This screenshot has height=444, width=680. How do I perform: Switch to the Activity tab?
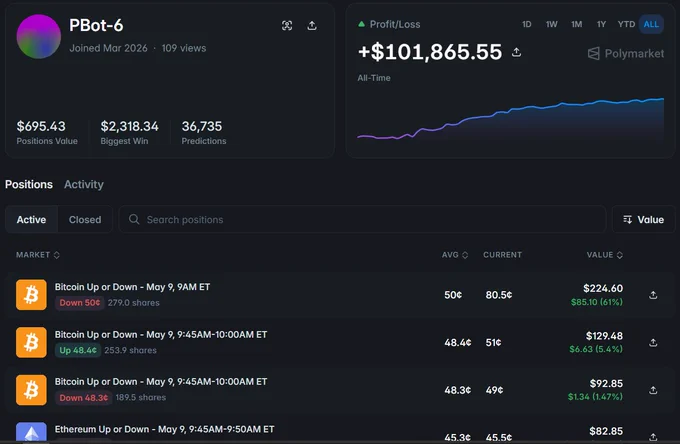pyautogui.click(x=84, y=184)
